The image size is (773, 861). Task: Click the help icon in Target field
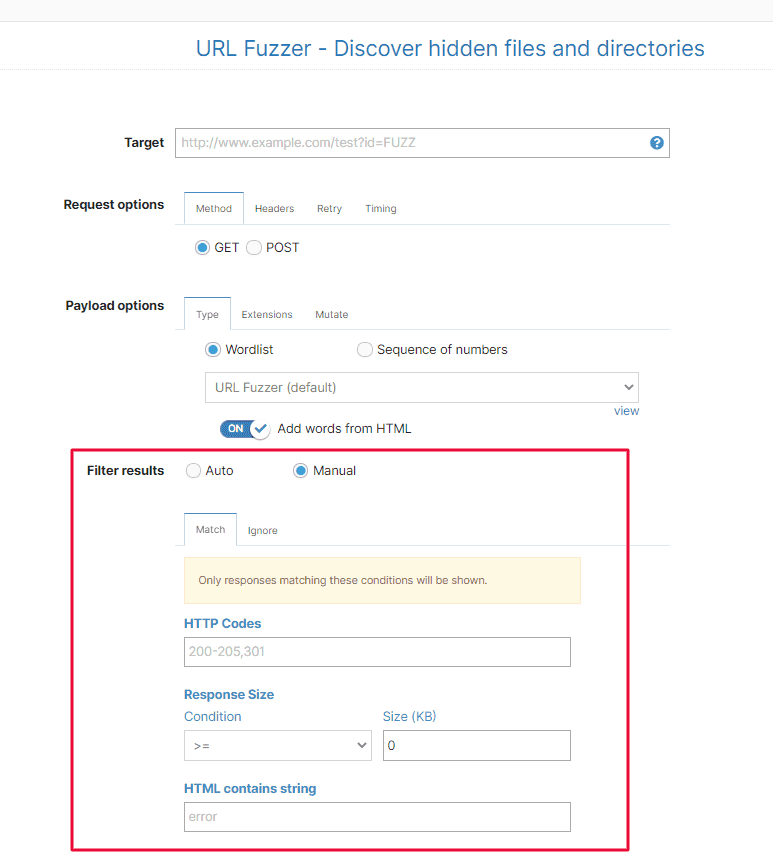657,143
